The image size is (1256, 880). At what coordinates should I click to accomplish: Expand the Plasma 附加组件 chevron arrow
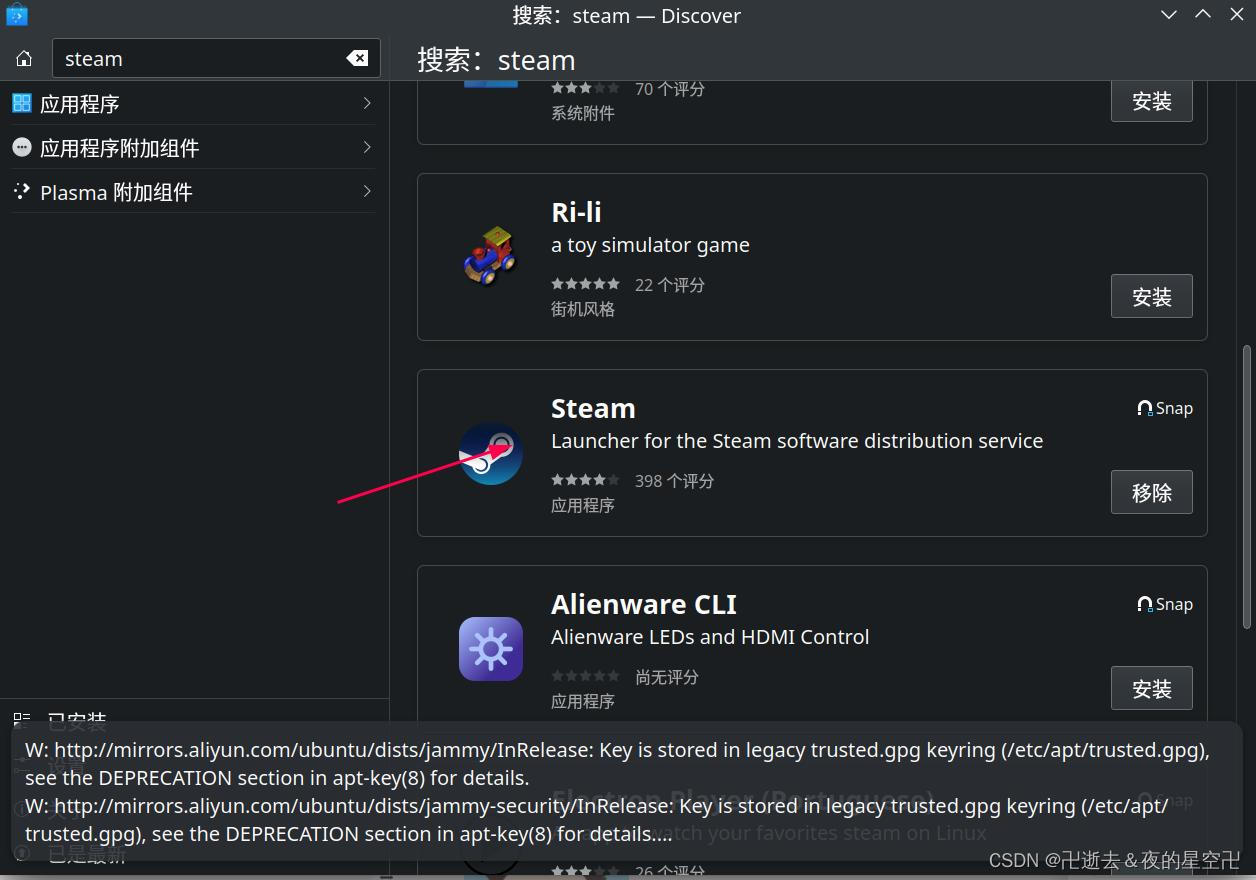(367, 191)
